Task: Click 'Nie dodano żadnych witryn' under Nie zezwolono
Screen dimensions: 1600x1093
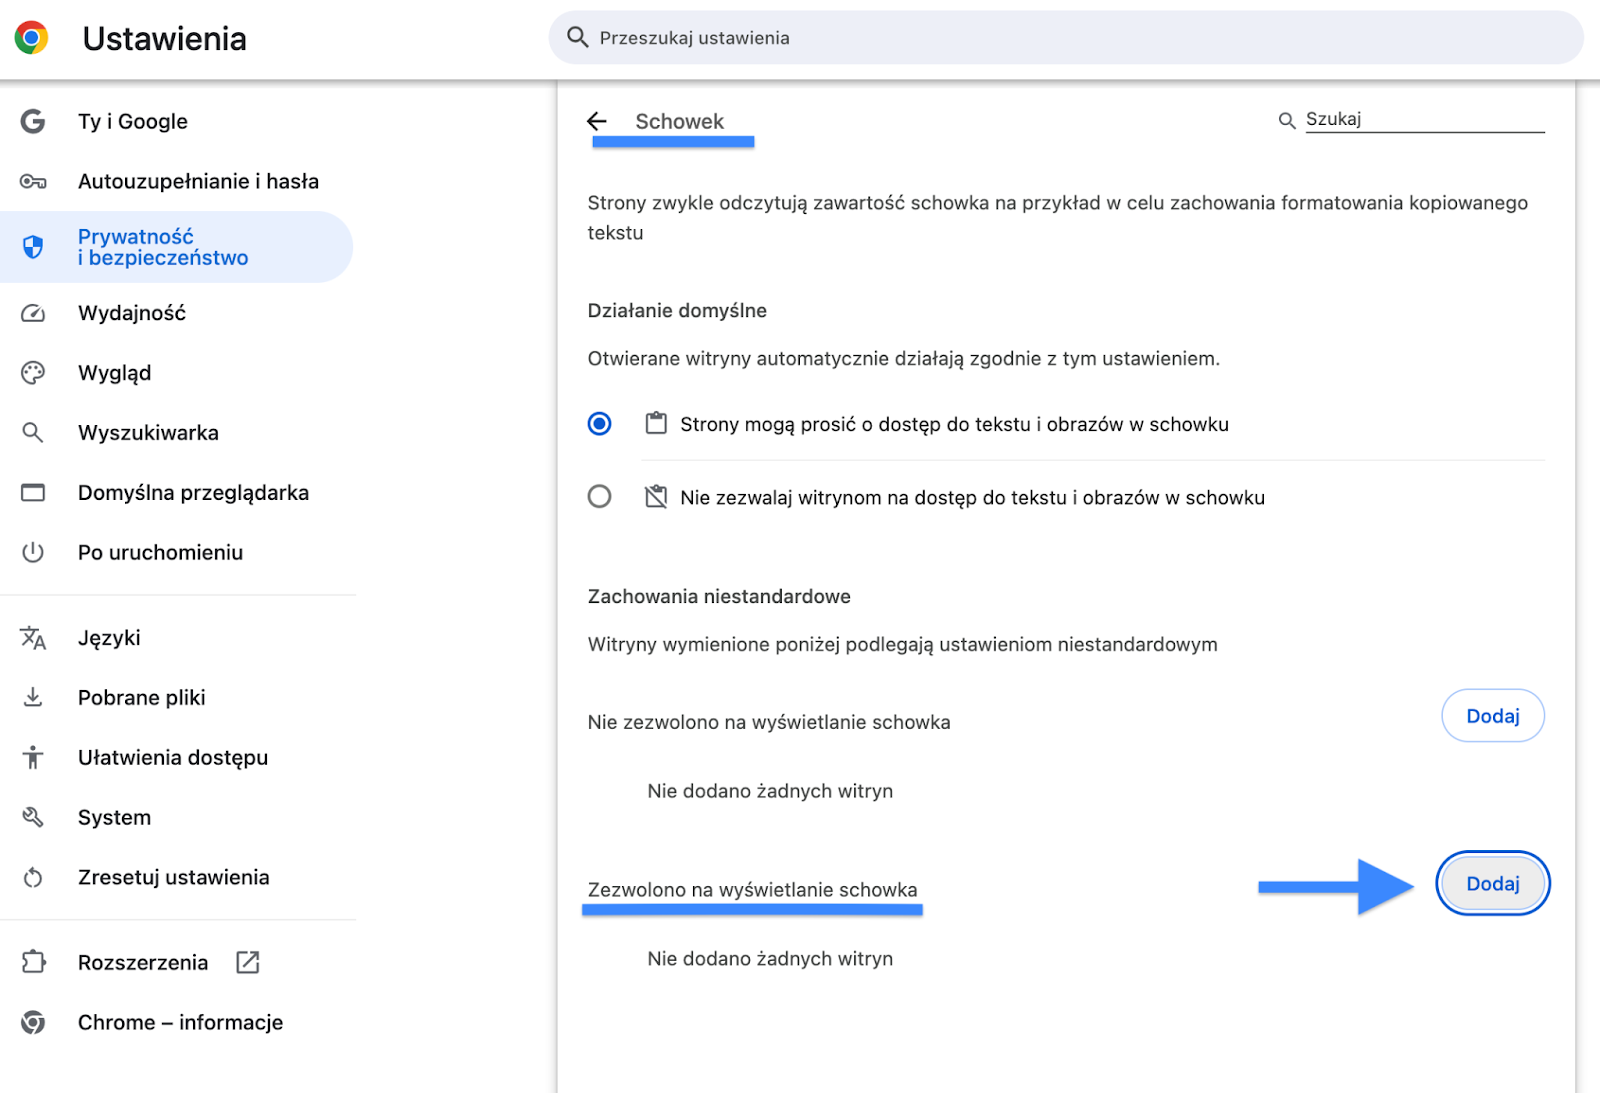Action: click(770, 791)
